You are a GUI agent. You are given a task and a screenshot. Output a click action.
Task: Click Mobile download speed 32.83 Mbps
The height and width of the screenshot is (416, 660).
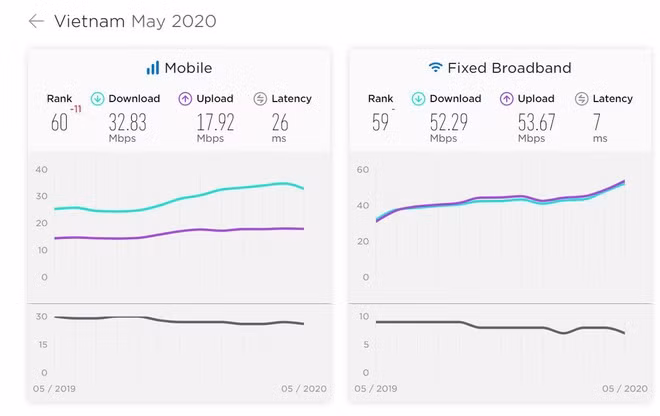tap(127, 123)
